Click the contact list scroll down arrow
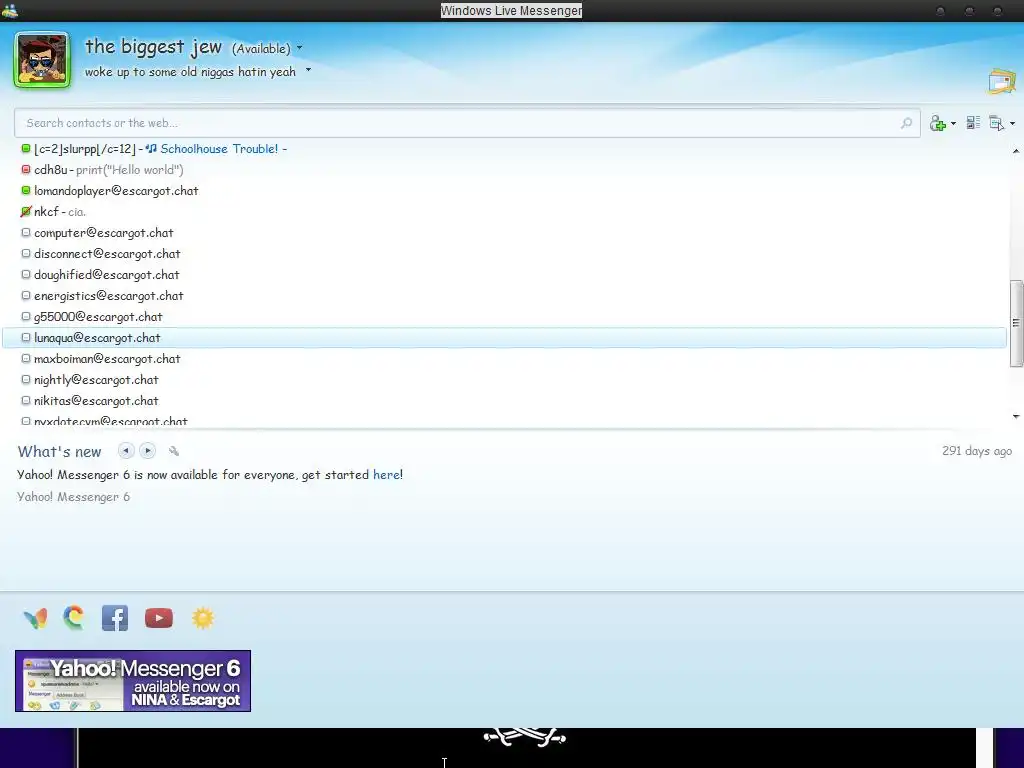 [x=1016, y=416]
